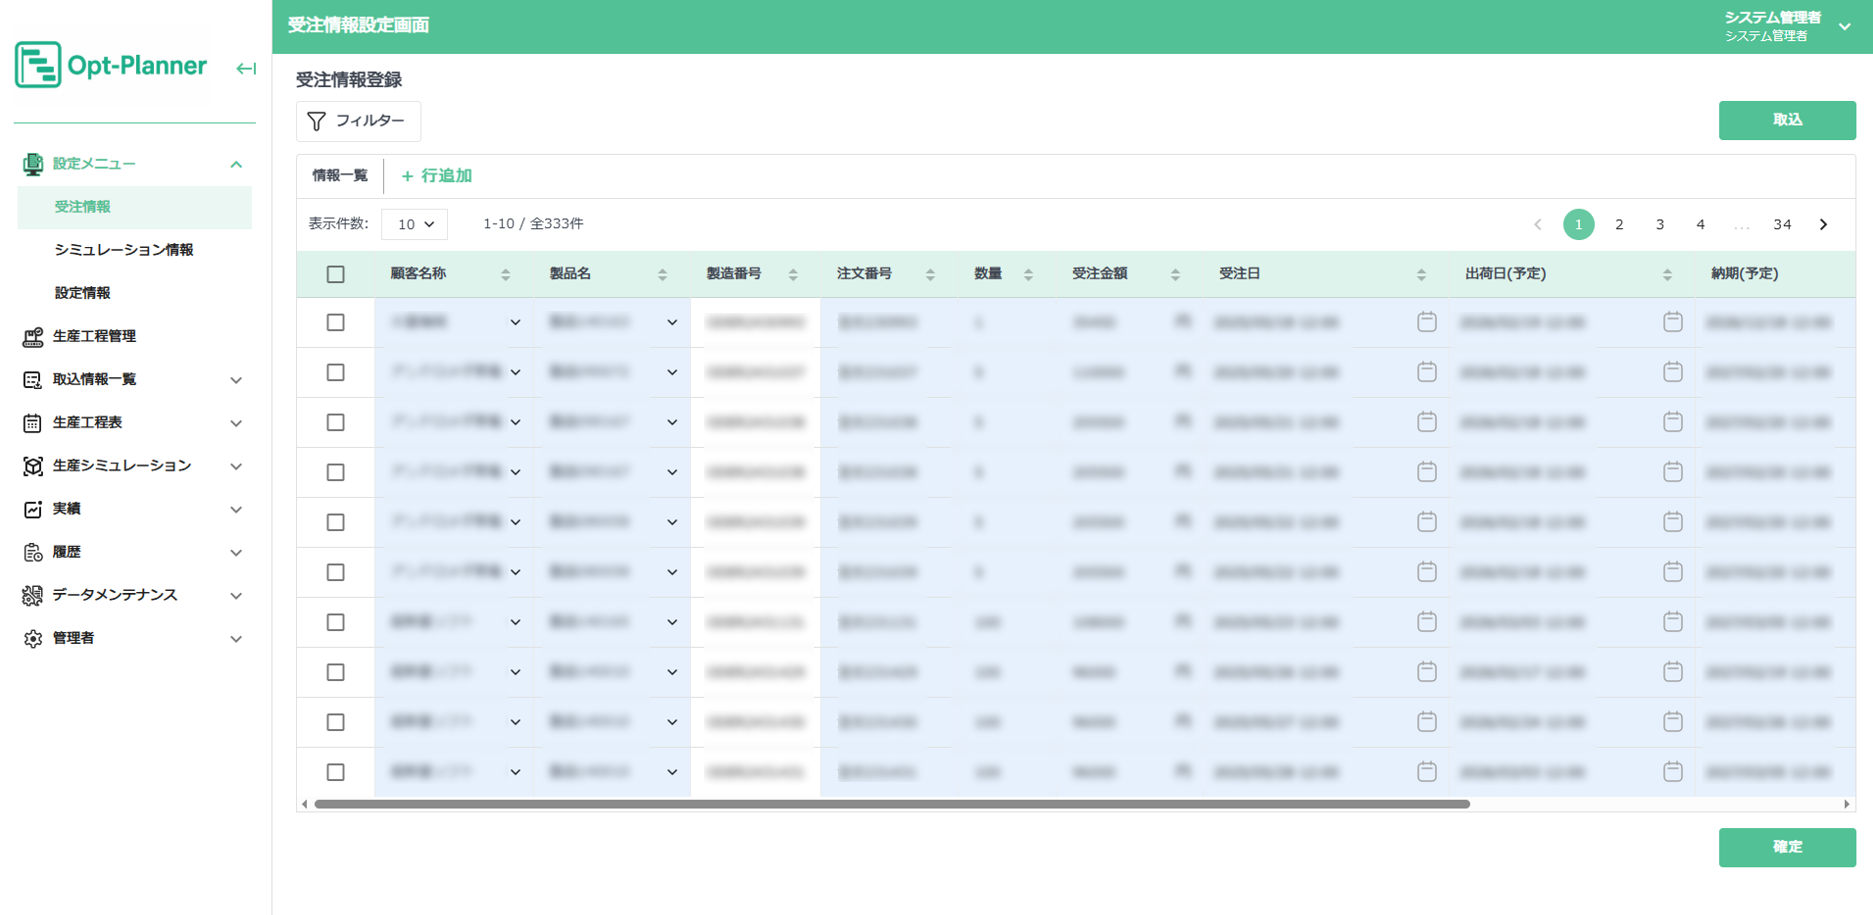This screenshot has width=1873, height=915.
Task: Click the filter funnel icon
Action: tap(317, 121)
